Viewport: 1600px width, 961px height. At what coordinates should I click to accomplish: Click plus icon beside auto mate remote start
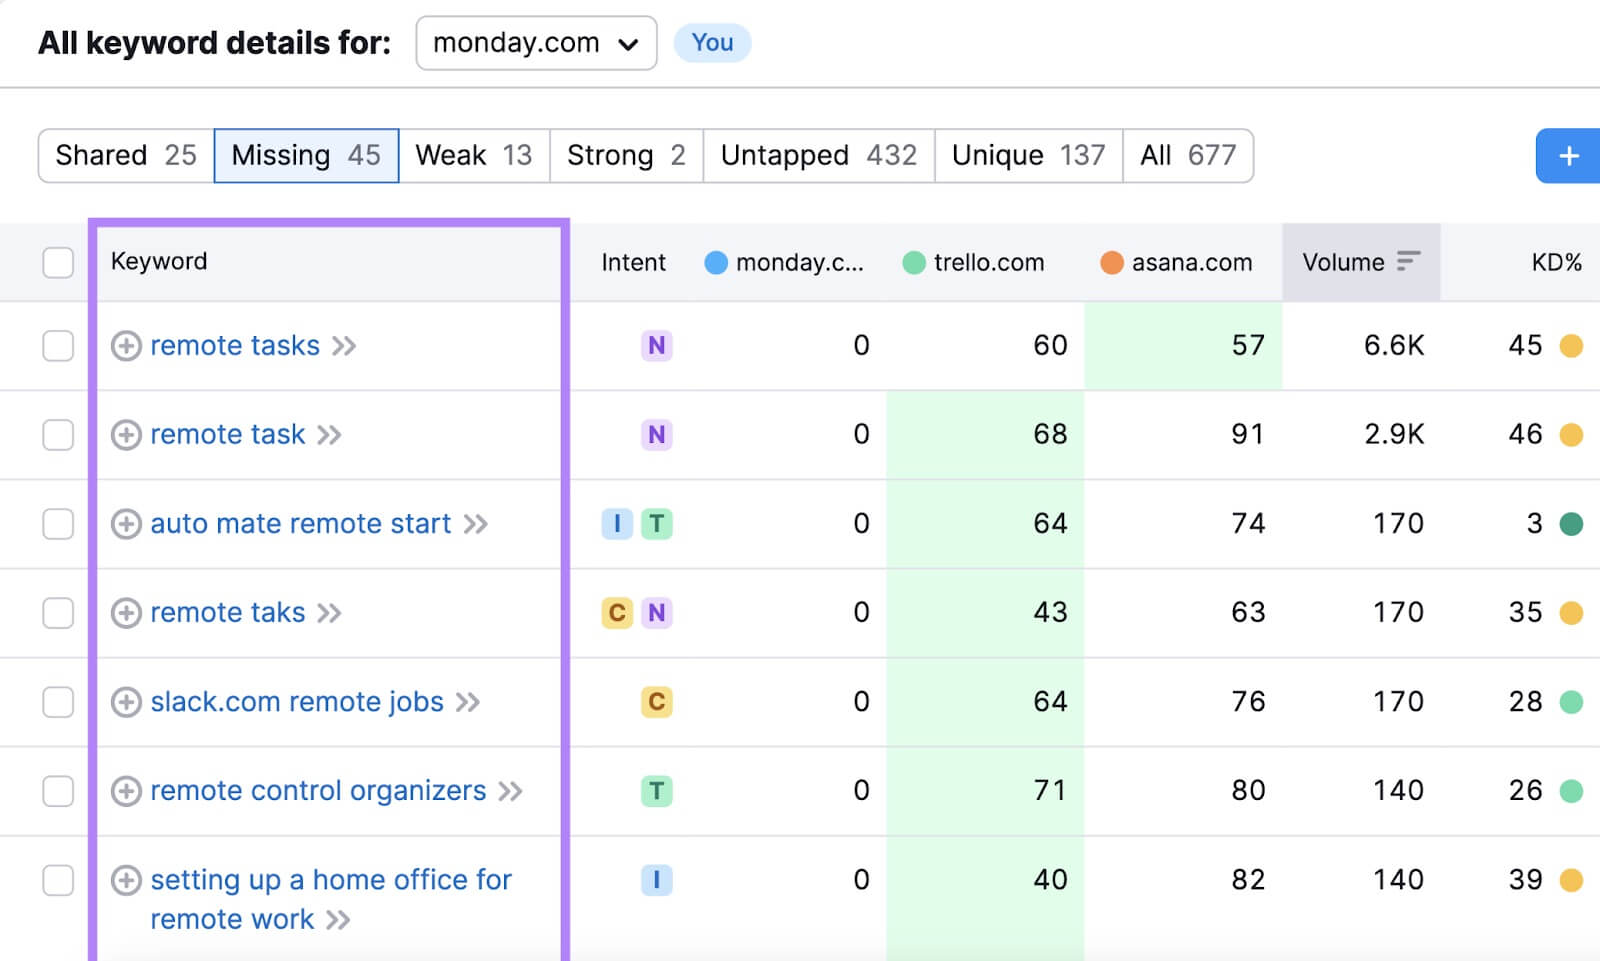point(126,524)
